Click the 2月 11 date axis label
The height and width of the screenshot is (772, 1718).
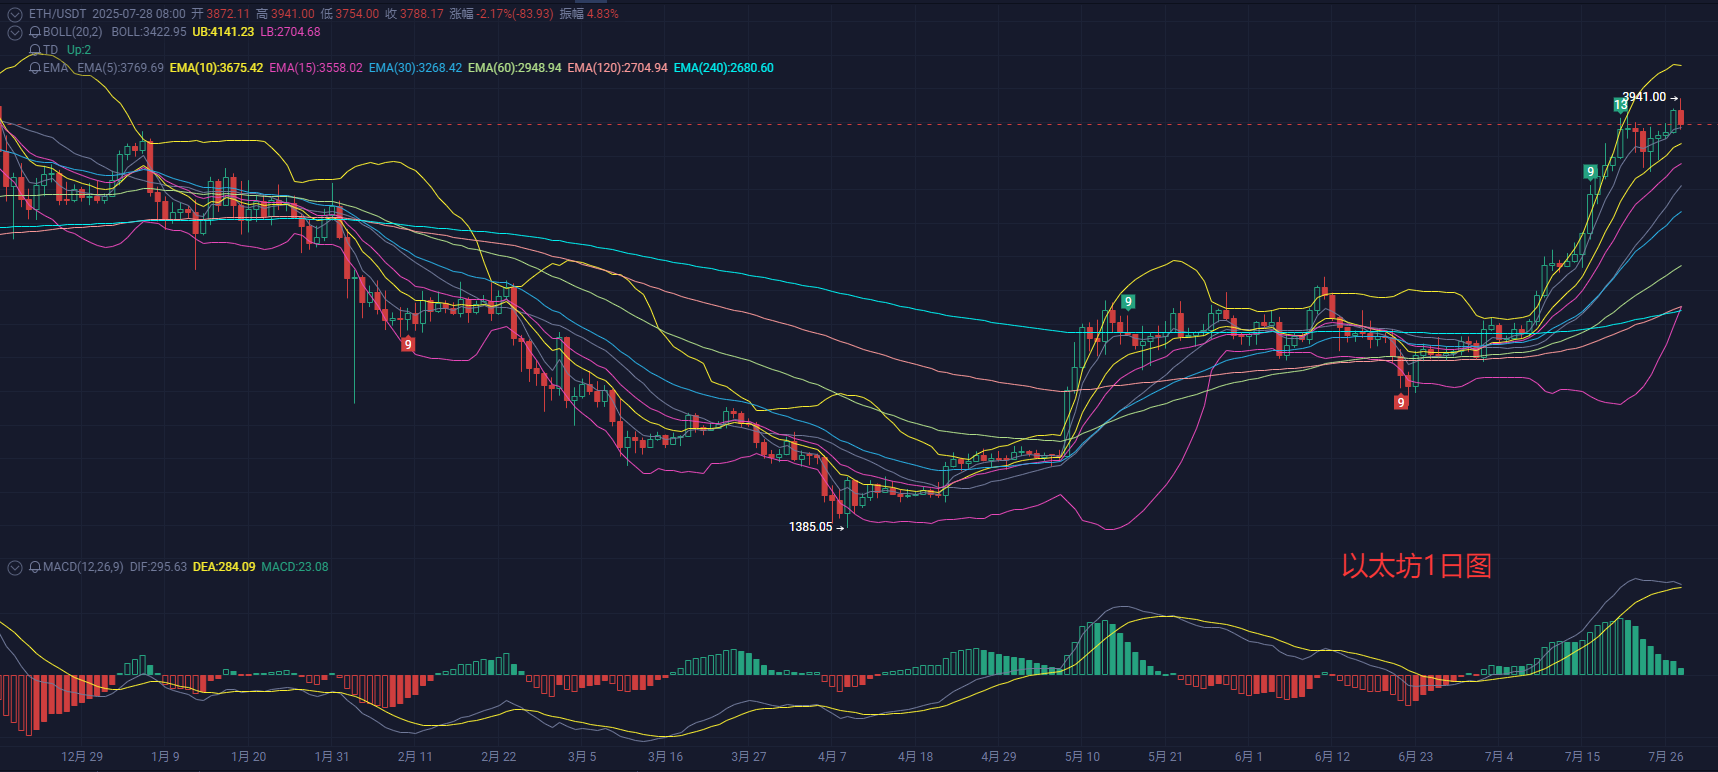[415, 756]
